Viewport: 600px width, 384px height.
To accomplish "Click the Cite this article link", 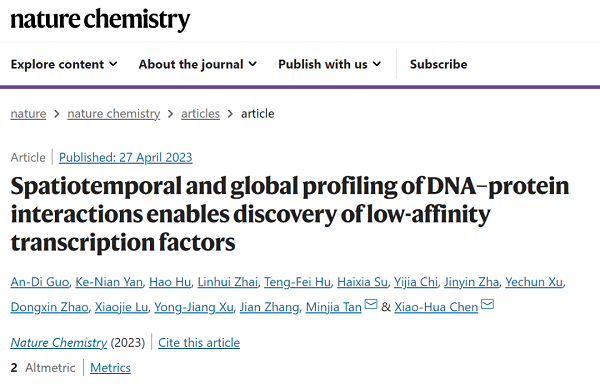I will click(x=199, y=343).
